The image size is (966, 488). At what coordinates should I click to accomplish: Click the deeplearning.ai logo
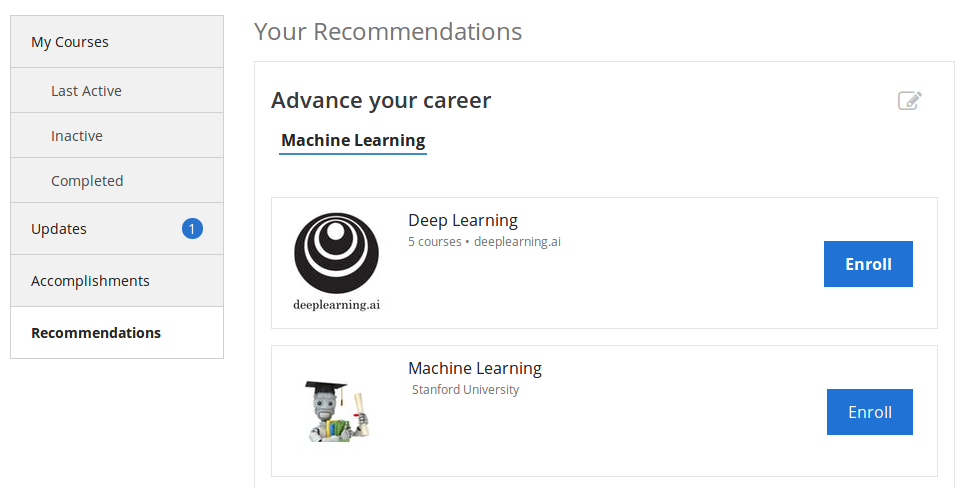[x=336, y=262]
